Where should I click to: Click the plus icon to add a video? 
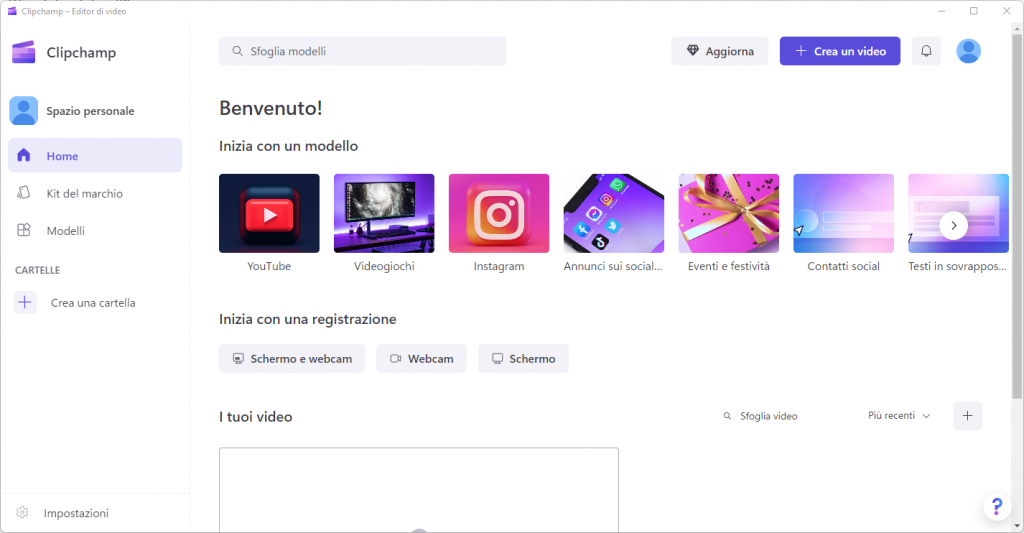(967, 415)
